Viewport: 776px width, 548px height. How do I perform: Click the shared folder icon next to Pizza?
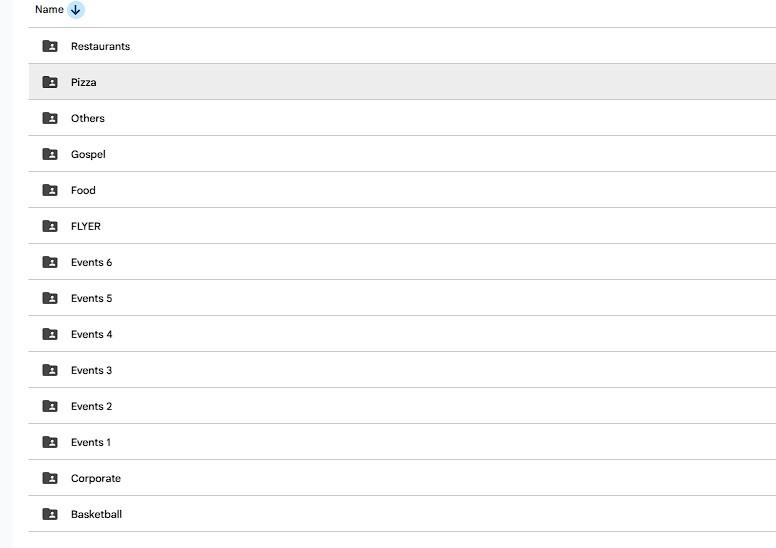click(50, 82)
